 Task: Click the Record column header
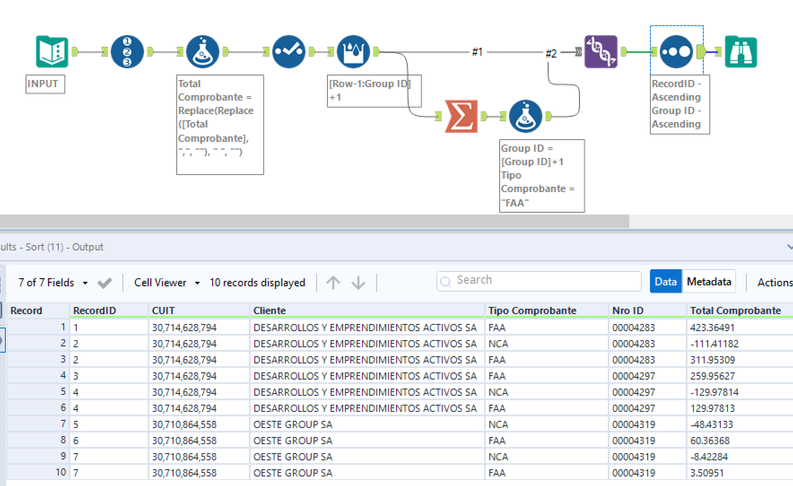38,311
